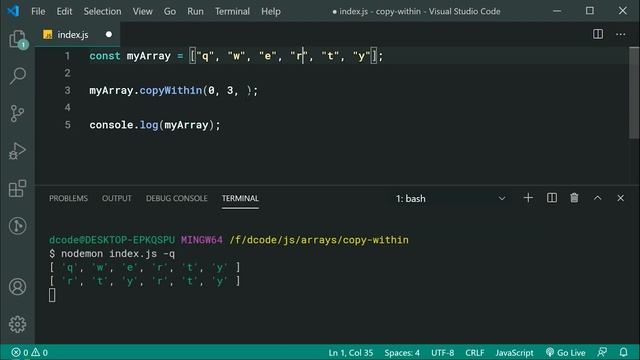Open the File menu
This screenshot has height=360, width=640.
[38, 11]
